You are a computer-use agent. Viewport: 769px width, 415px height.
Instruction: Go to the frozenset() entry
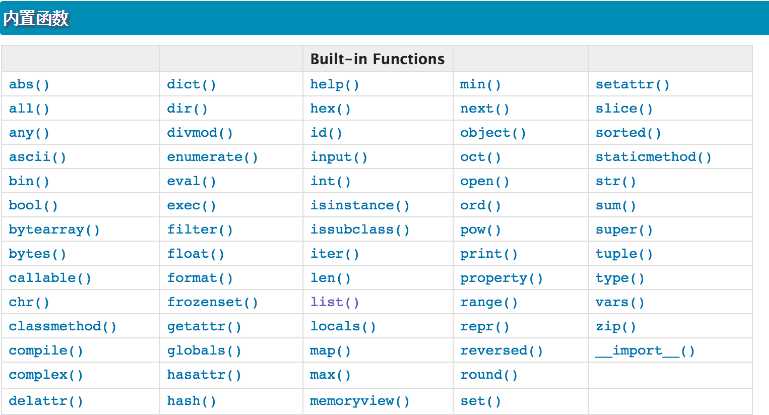click(x=212, y=302)
